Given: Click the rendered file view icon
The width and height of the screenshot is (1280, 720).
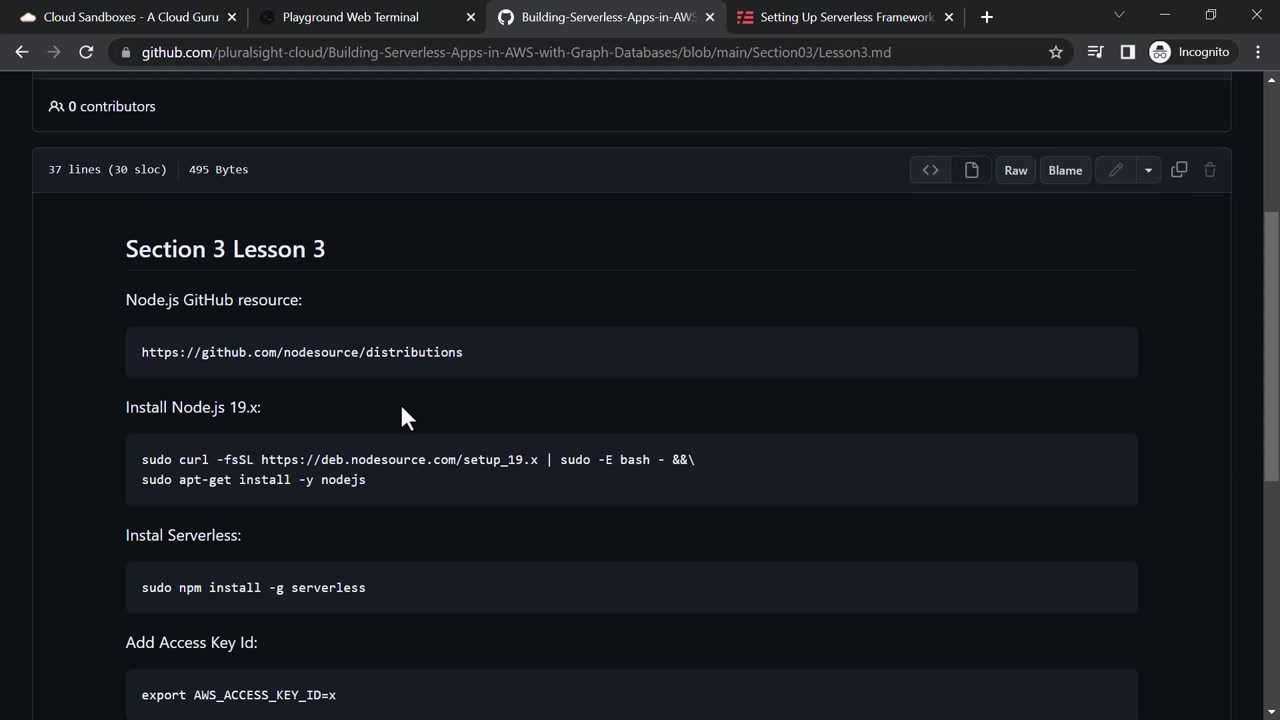Looking at the screenshot, I should coord(971,170).
